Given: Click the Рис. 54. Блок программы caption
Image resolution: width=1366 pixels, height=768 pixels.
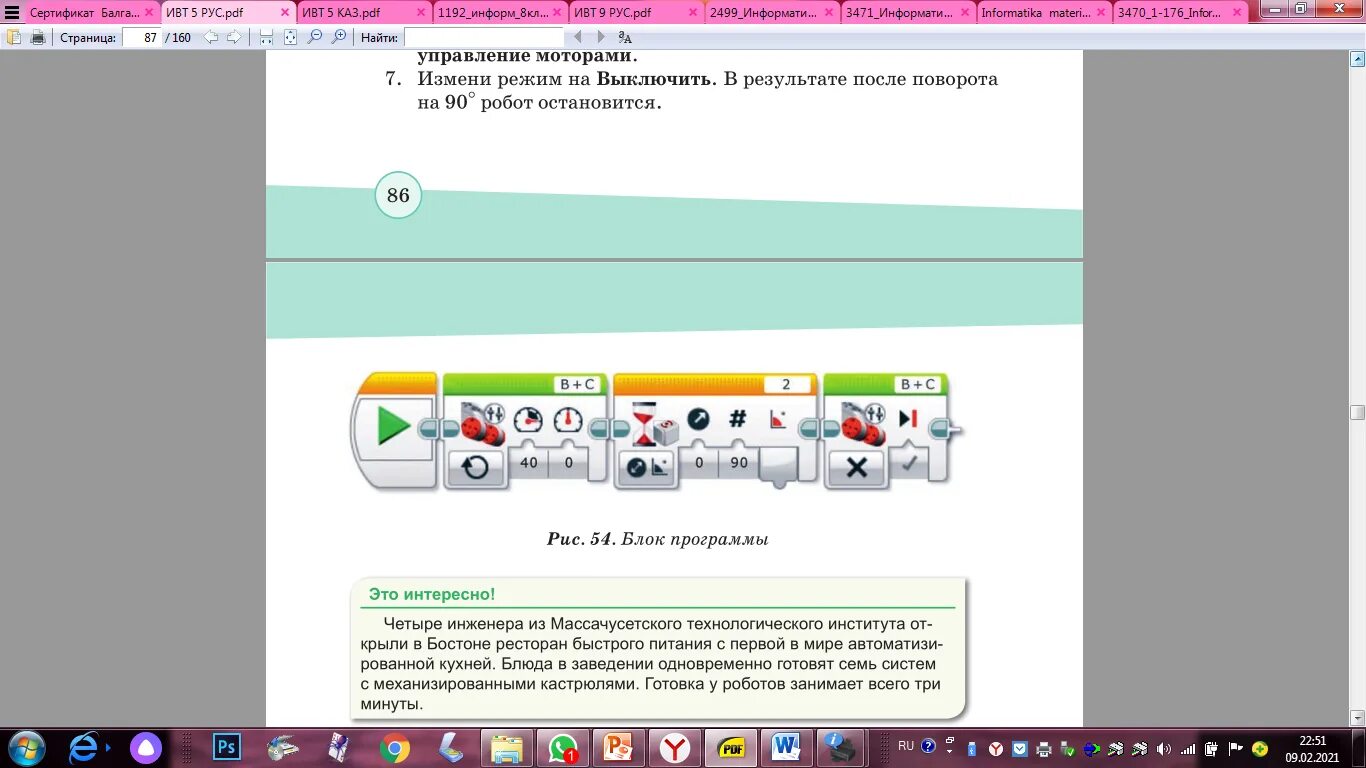Looking at the screenshot, I should tap(657, 539).
